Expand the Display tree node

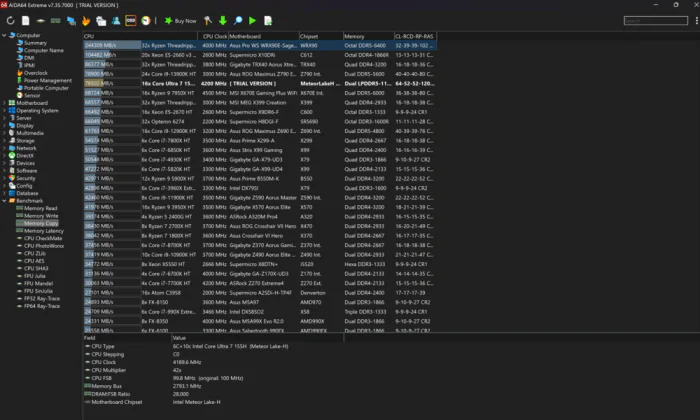pos(4,126)
